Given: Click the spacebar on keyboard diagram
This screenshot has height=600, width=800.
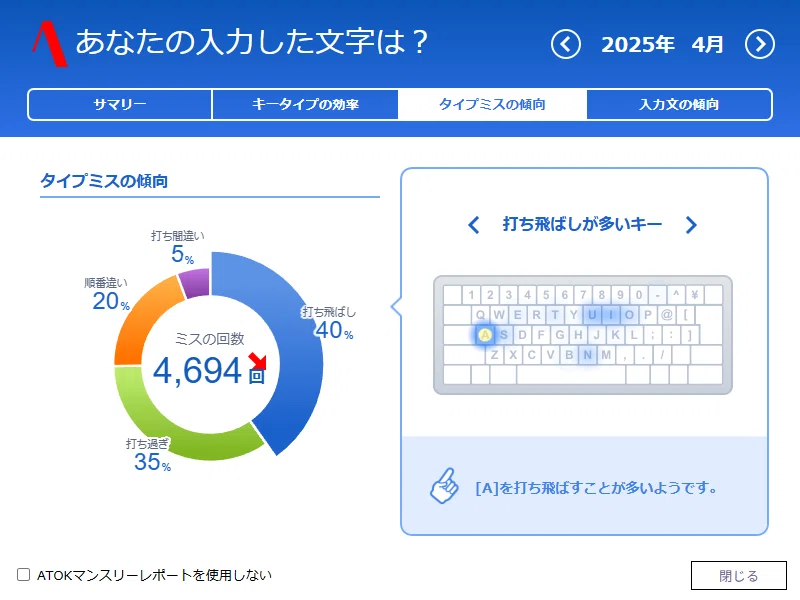Looking at the screenshot, I should click(571, 374).
